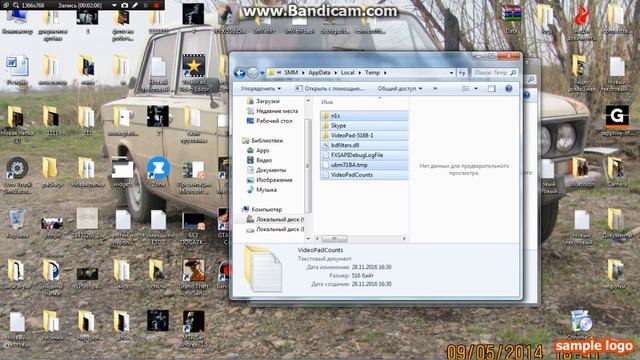
Task: Open the Word document on the desktop
Action: coord(17,70)
